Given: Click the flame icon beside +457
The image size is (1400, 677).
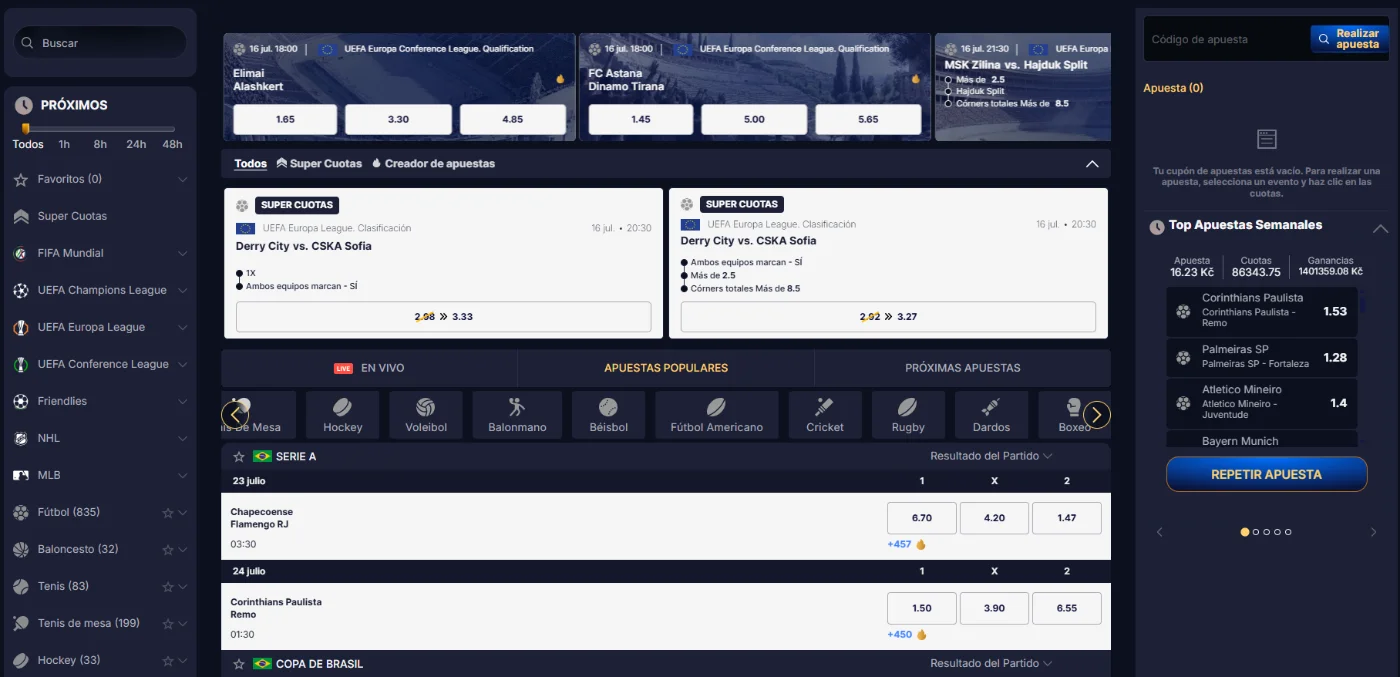Looking at the screenshot, I should pos(921,544).
